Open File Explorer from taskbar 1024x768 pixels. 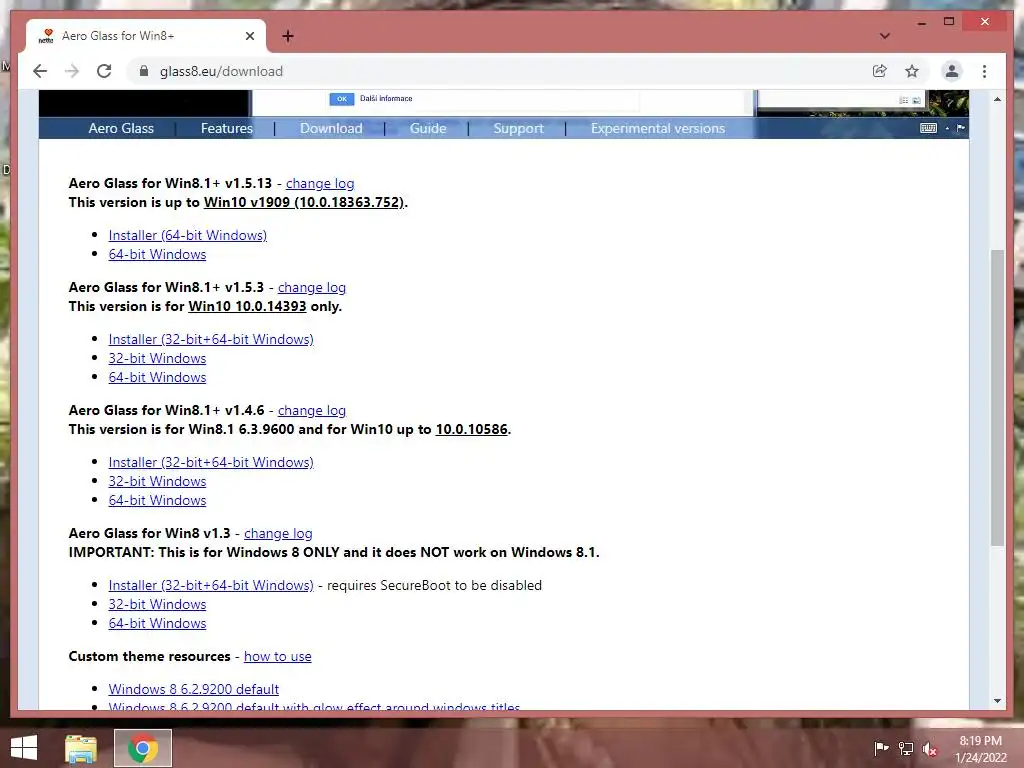point(81,748)
